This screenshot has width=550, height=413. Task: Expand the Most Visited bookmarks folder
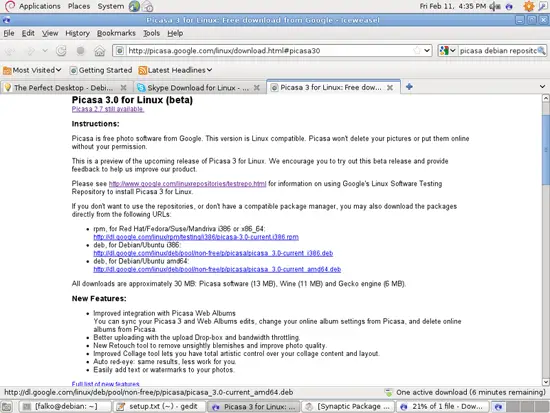point(32,70)
